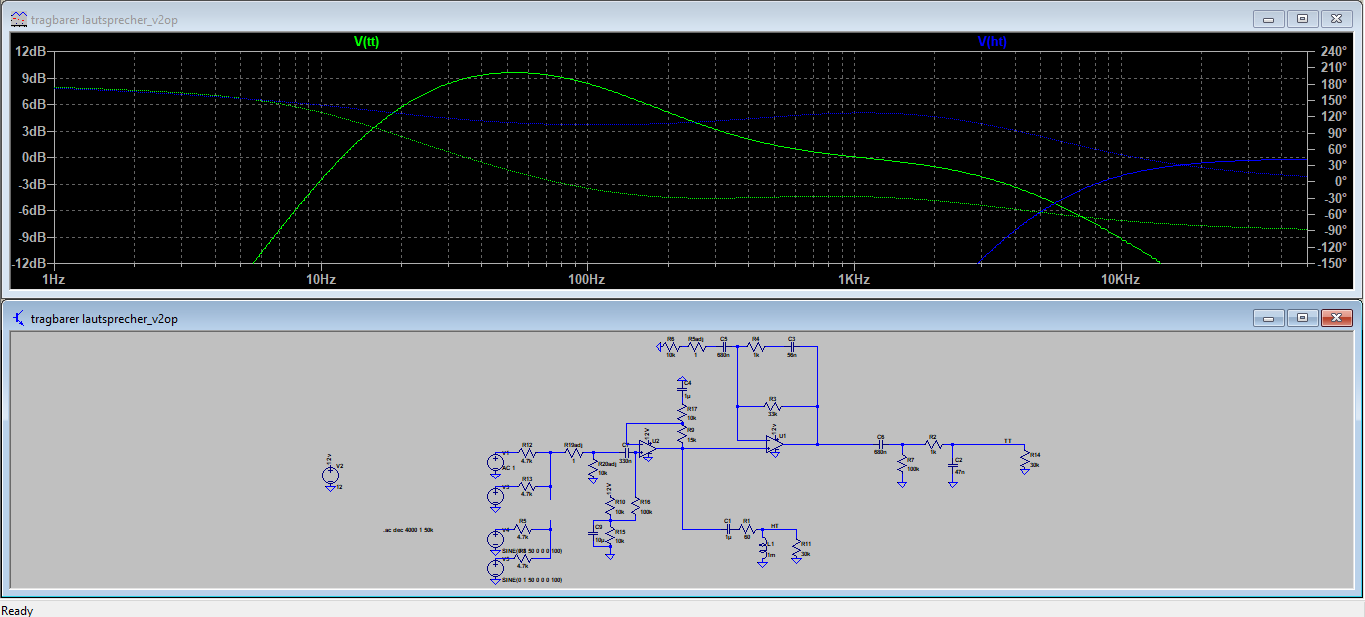Maximize the plot window

(1302, 19)
